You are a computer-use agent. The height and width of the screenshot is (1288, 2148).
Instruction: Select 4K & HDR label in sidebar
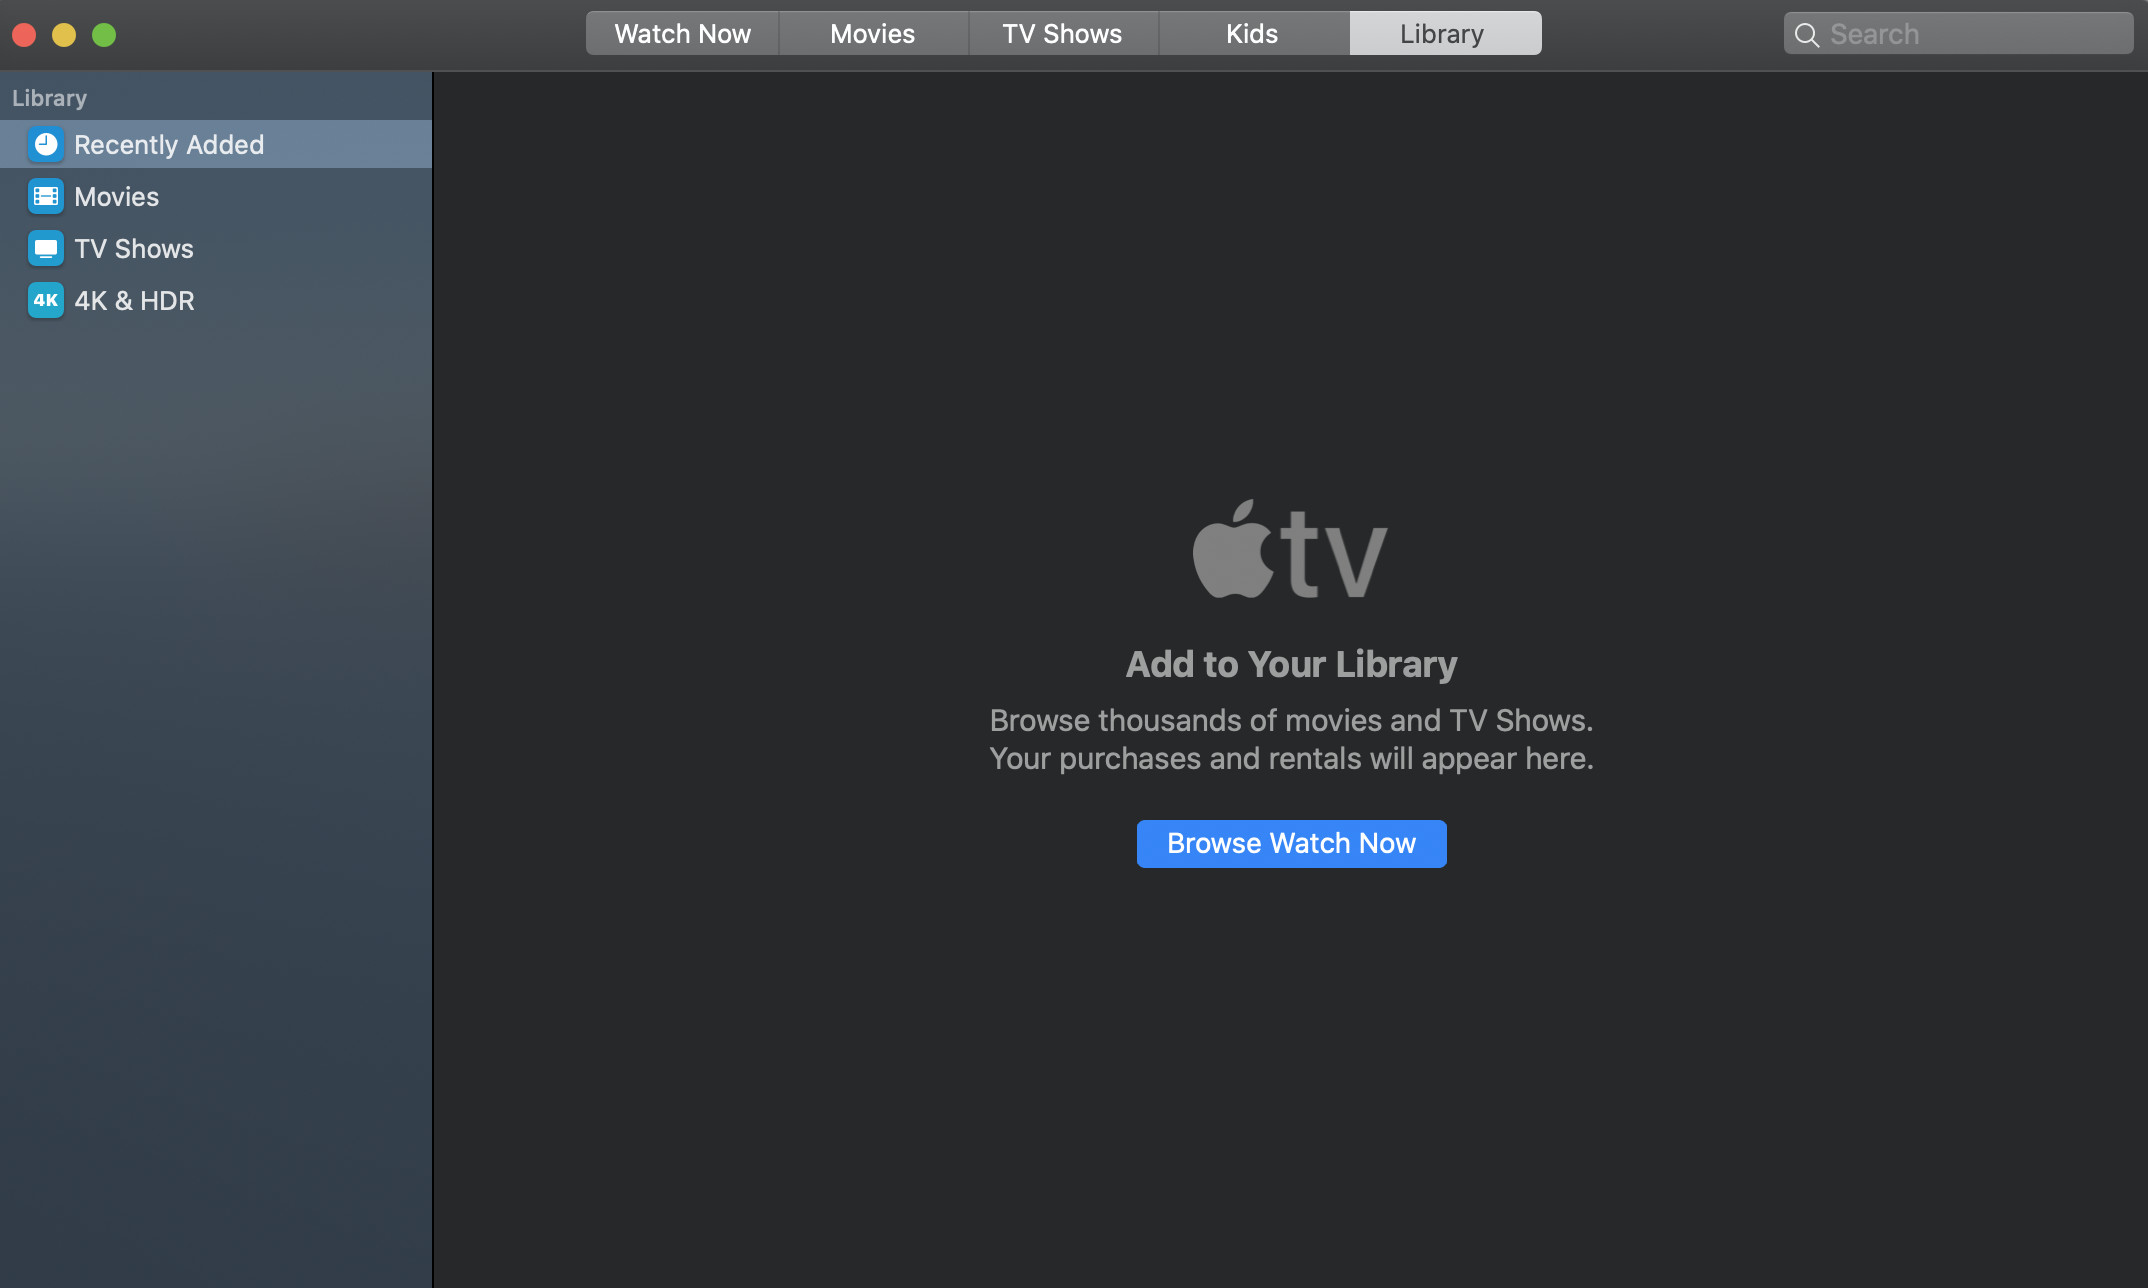click(x=134, y=301)
